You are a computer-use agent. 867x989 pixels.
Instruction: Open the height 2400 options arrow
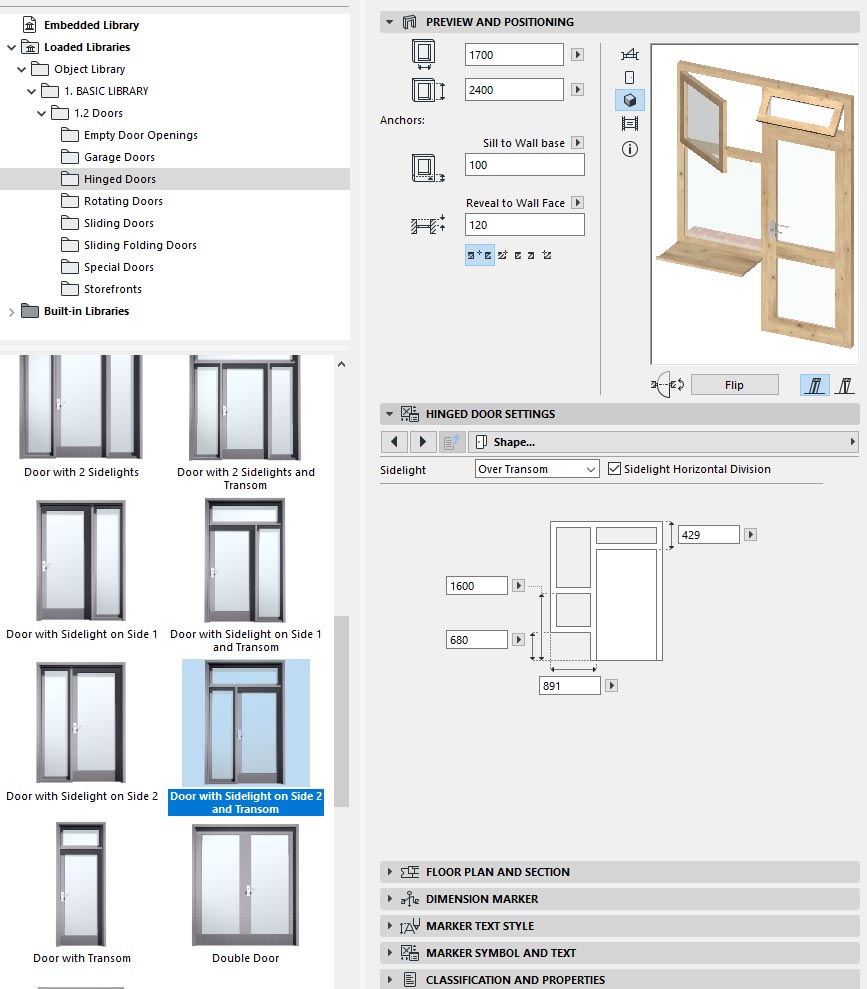click(577, 90)
